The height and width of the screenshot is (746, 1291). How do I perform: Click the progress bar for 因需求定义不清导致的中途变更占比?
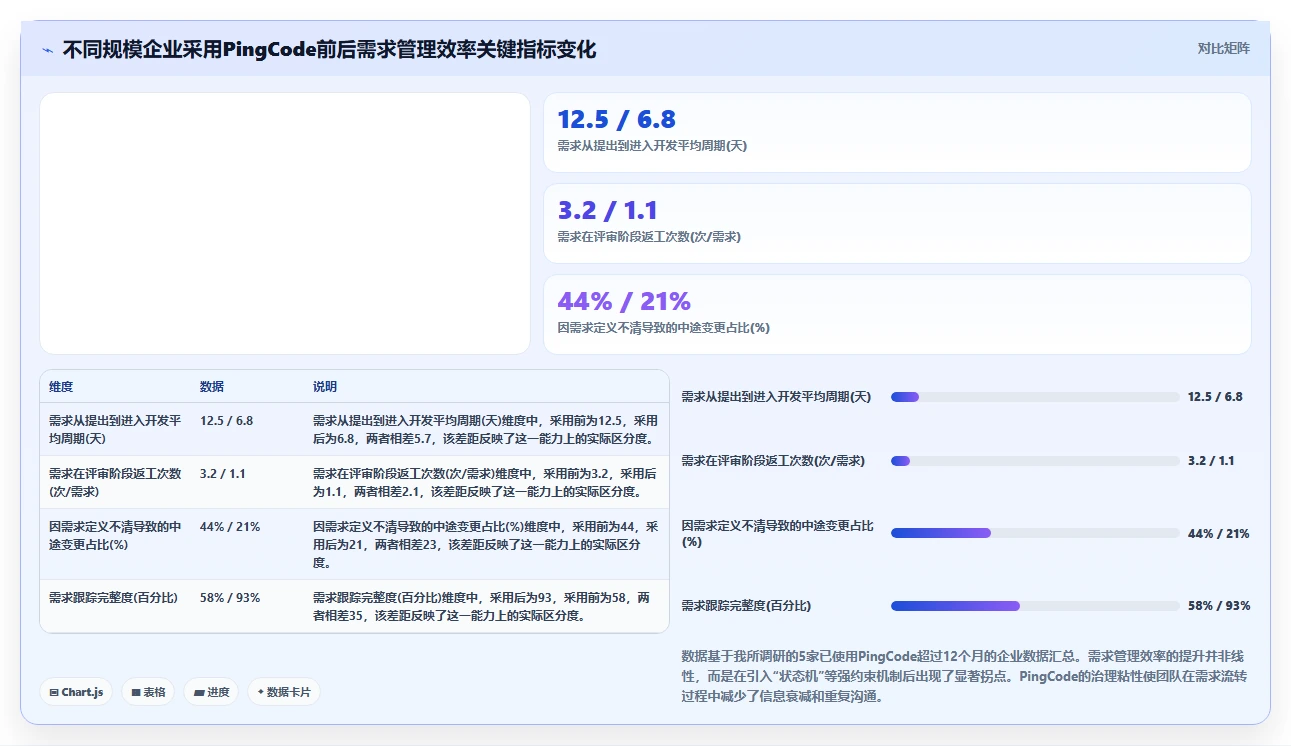click(x=1035, y=533)
